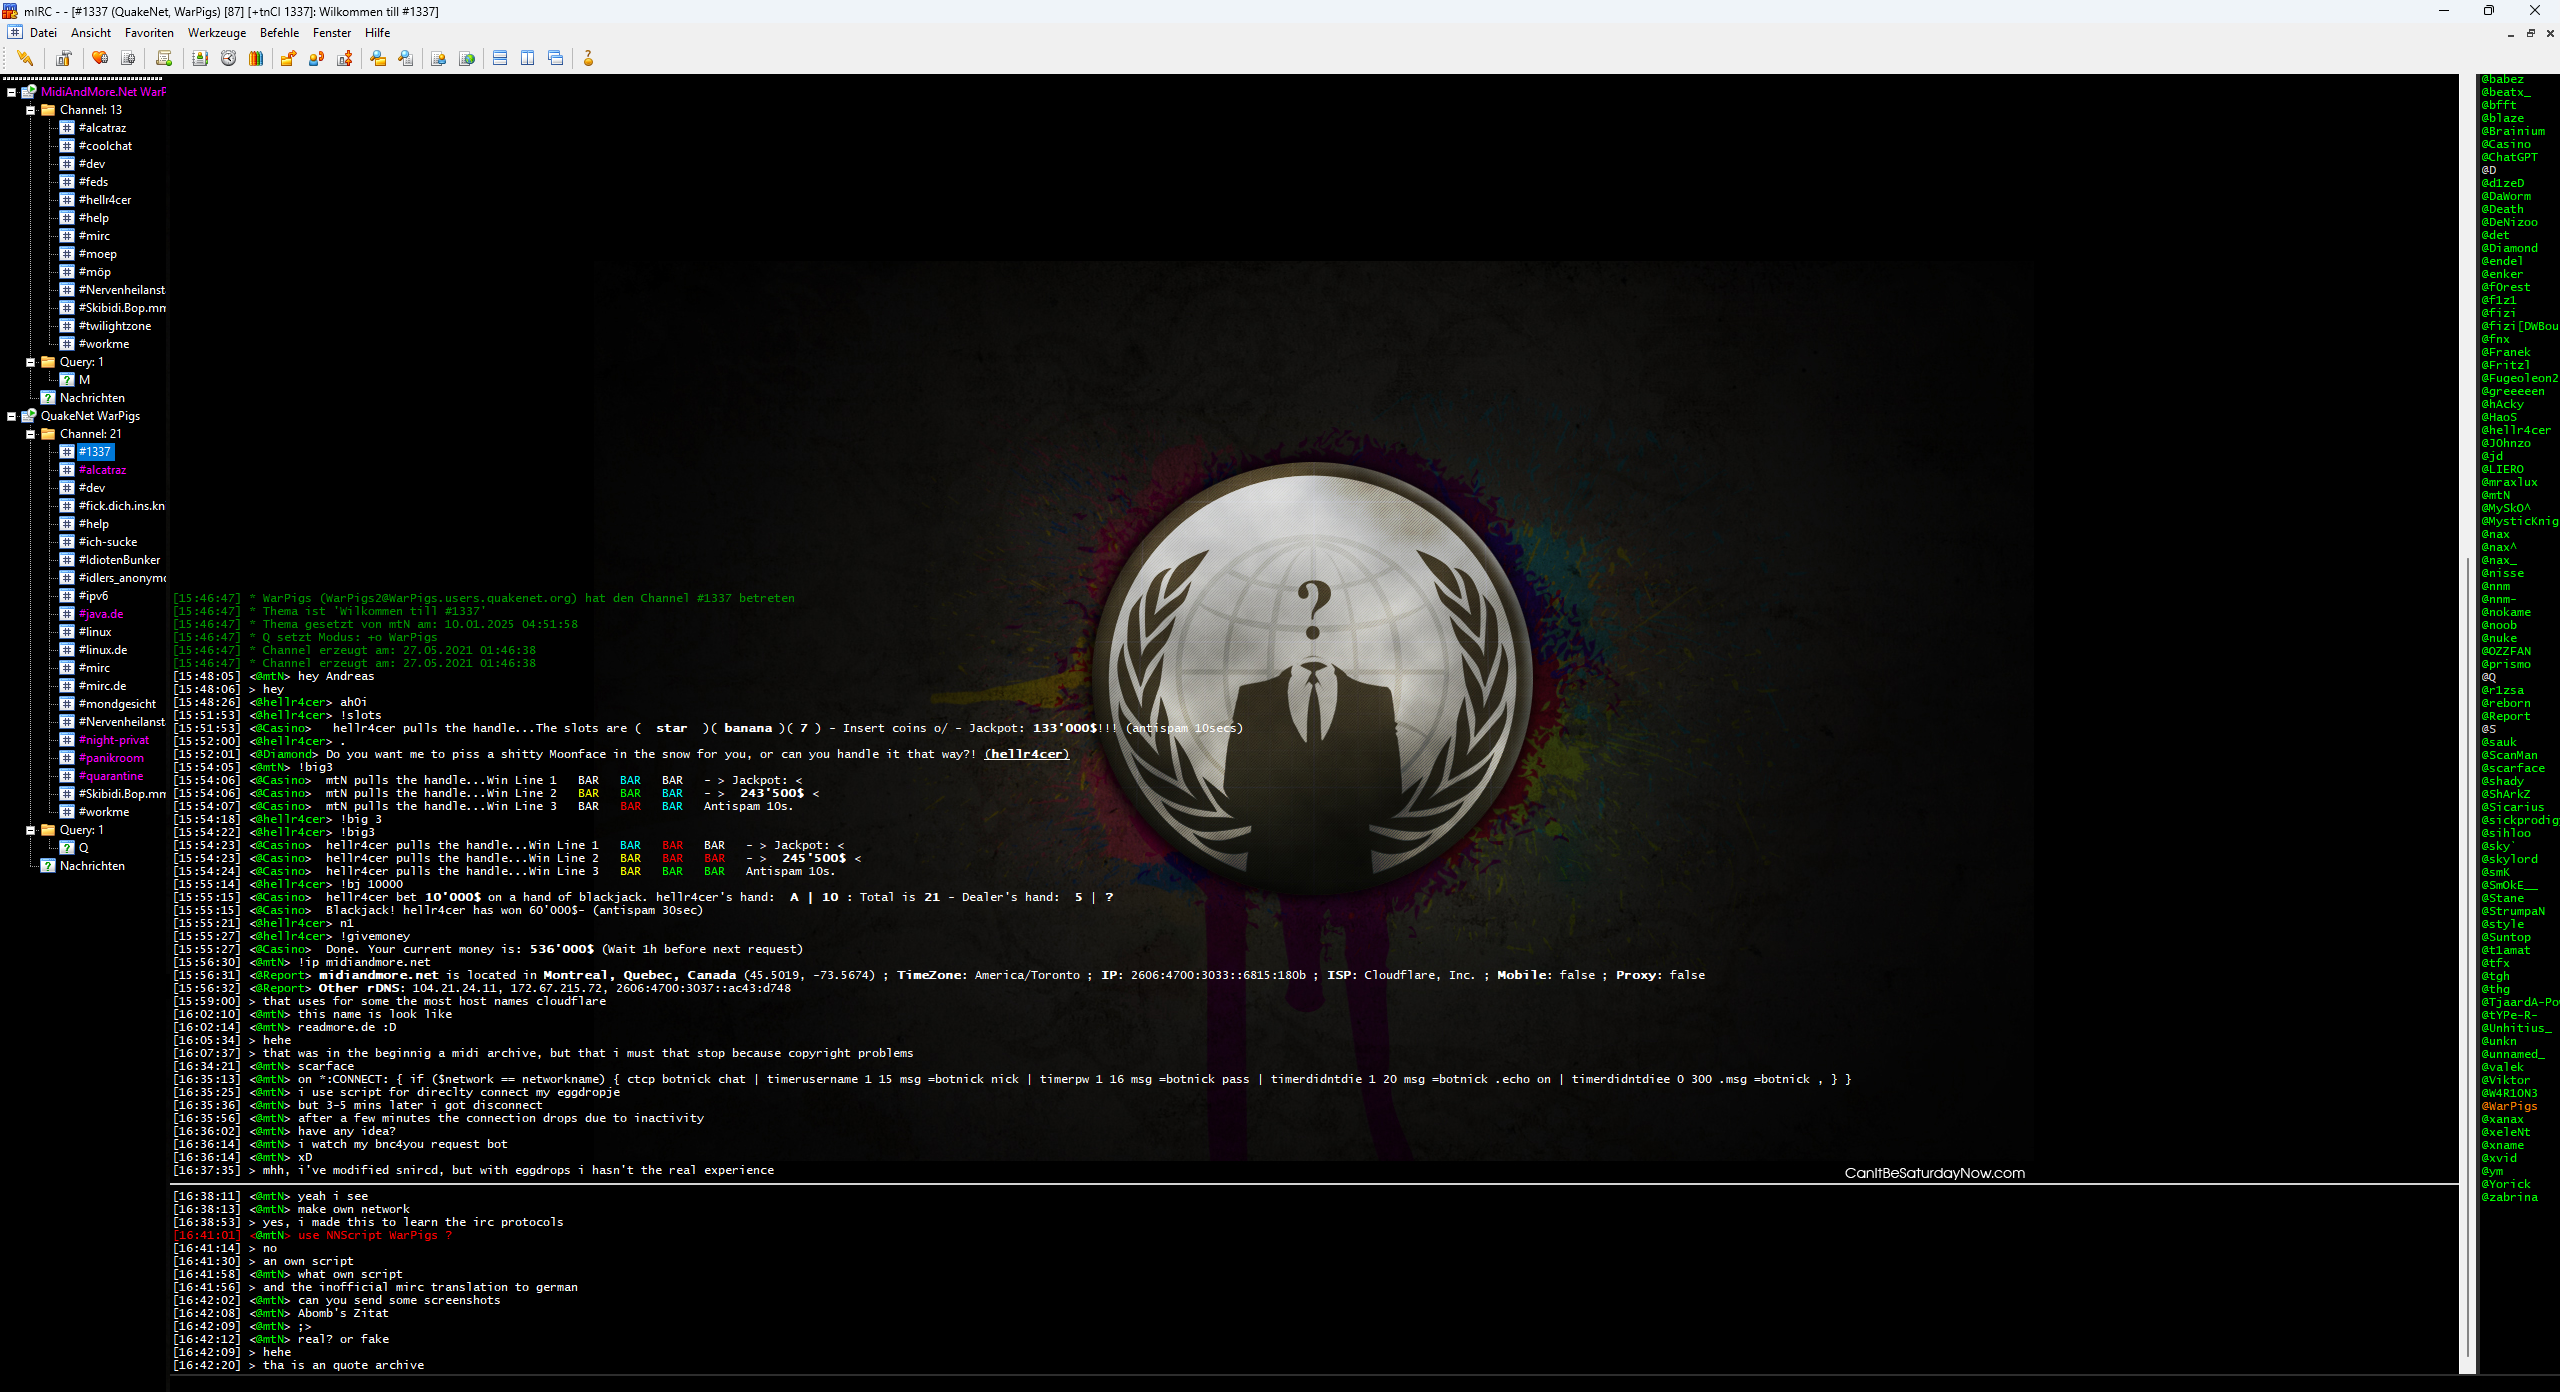
Task: Collapse the QuakeNet Query: 1 folder
Action: (30, 830)
